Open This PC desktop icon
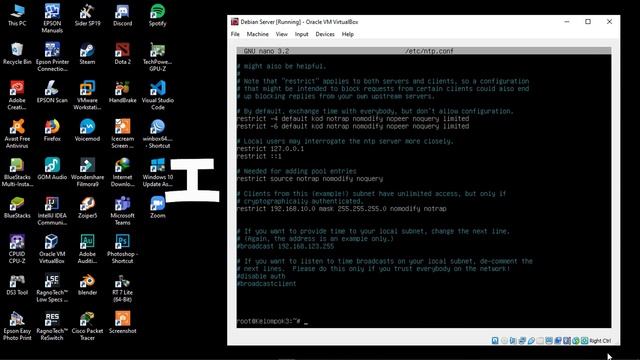This screenshot has width=640, height=360. 17,16
